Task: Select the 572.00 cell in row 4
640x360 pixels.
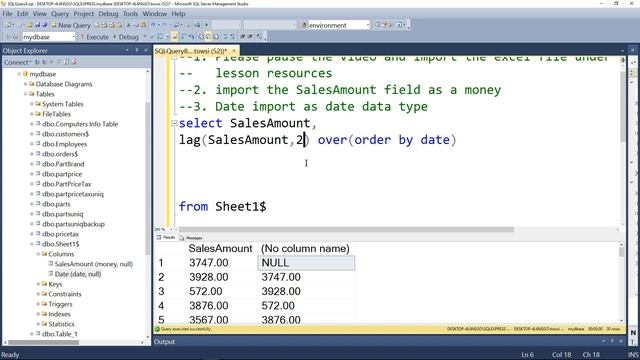Action: click(306, 306)
